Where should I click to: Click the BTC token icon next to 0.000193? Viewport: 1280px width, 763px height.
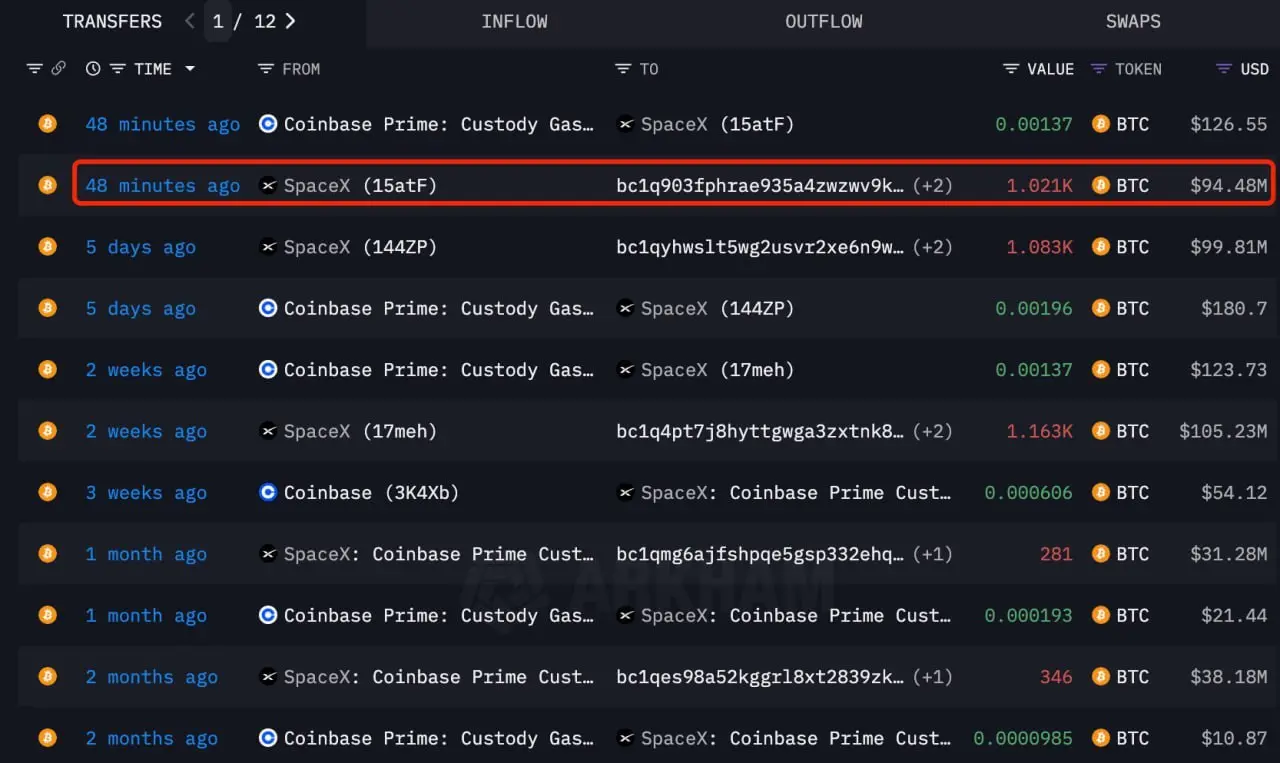(1101, 615)
